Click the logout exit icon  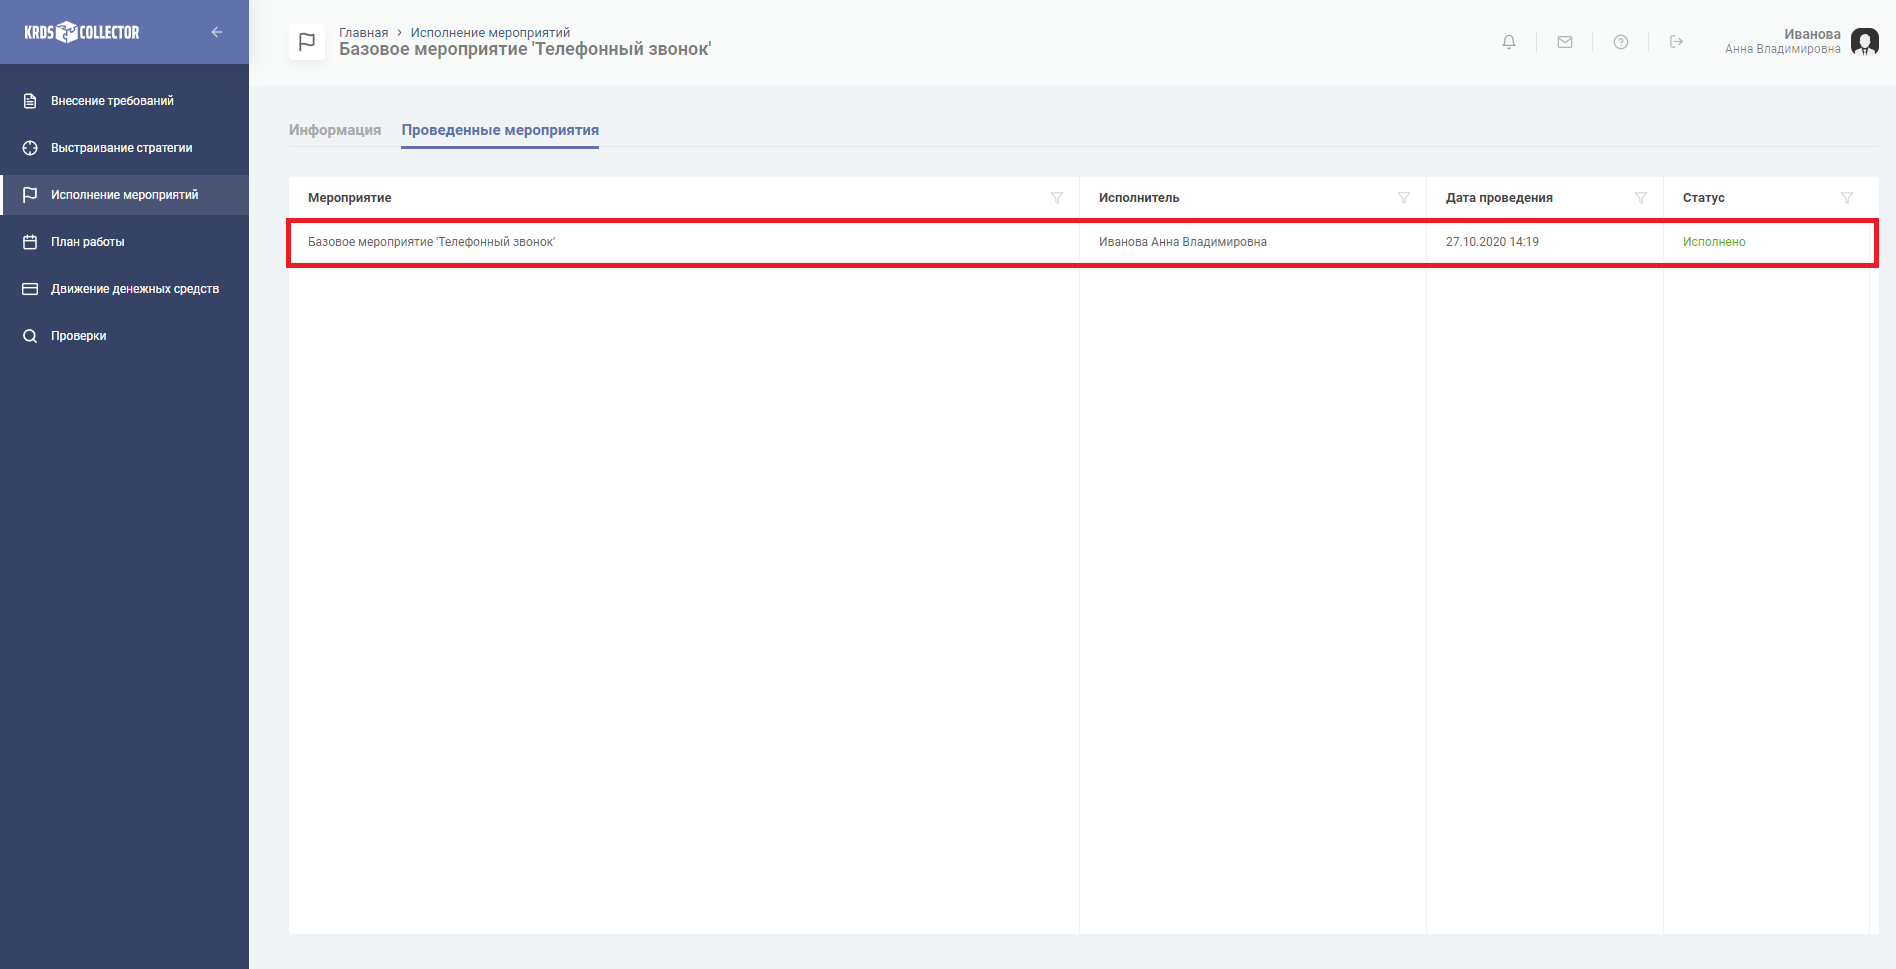pyautogui.click(x=1676, y=42)
